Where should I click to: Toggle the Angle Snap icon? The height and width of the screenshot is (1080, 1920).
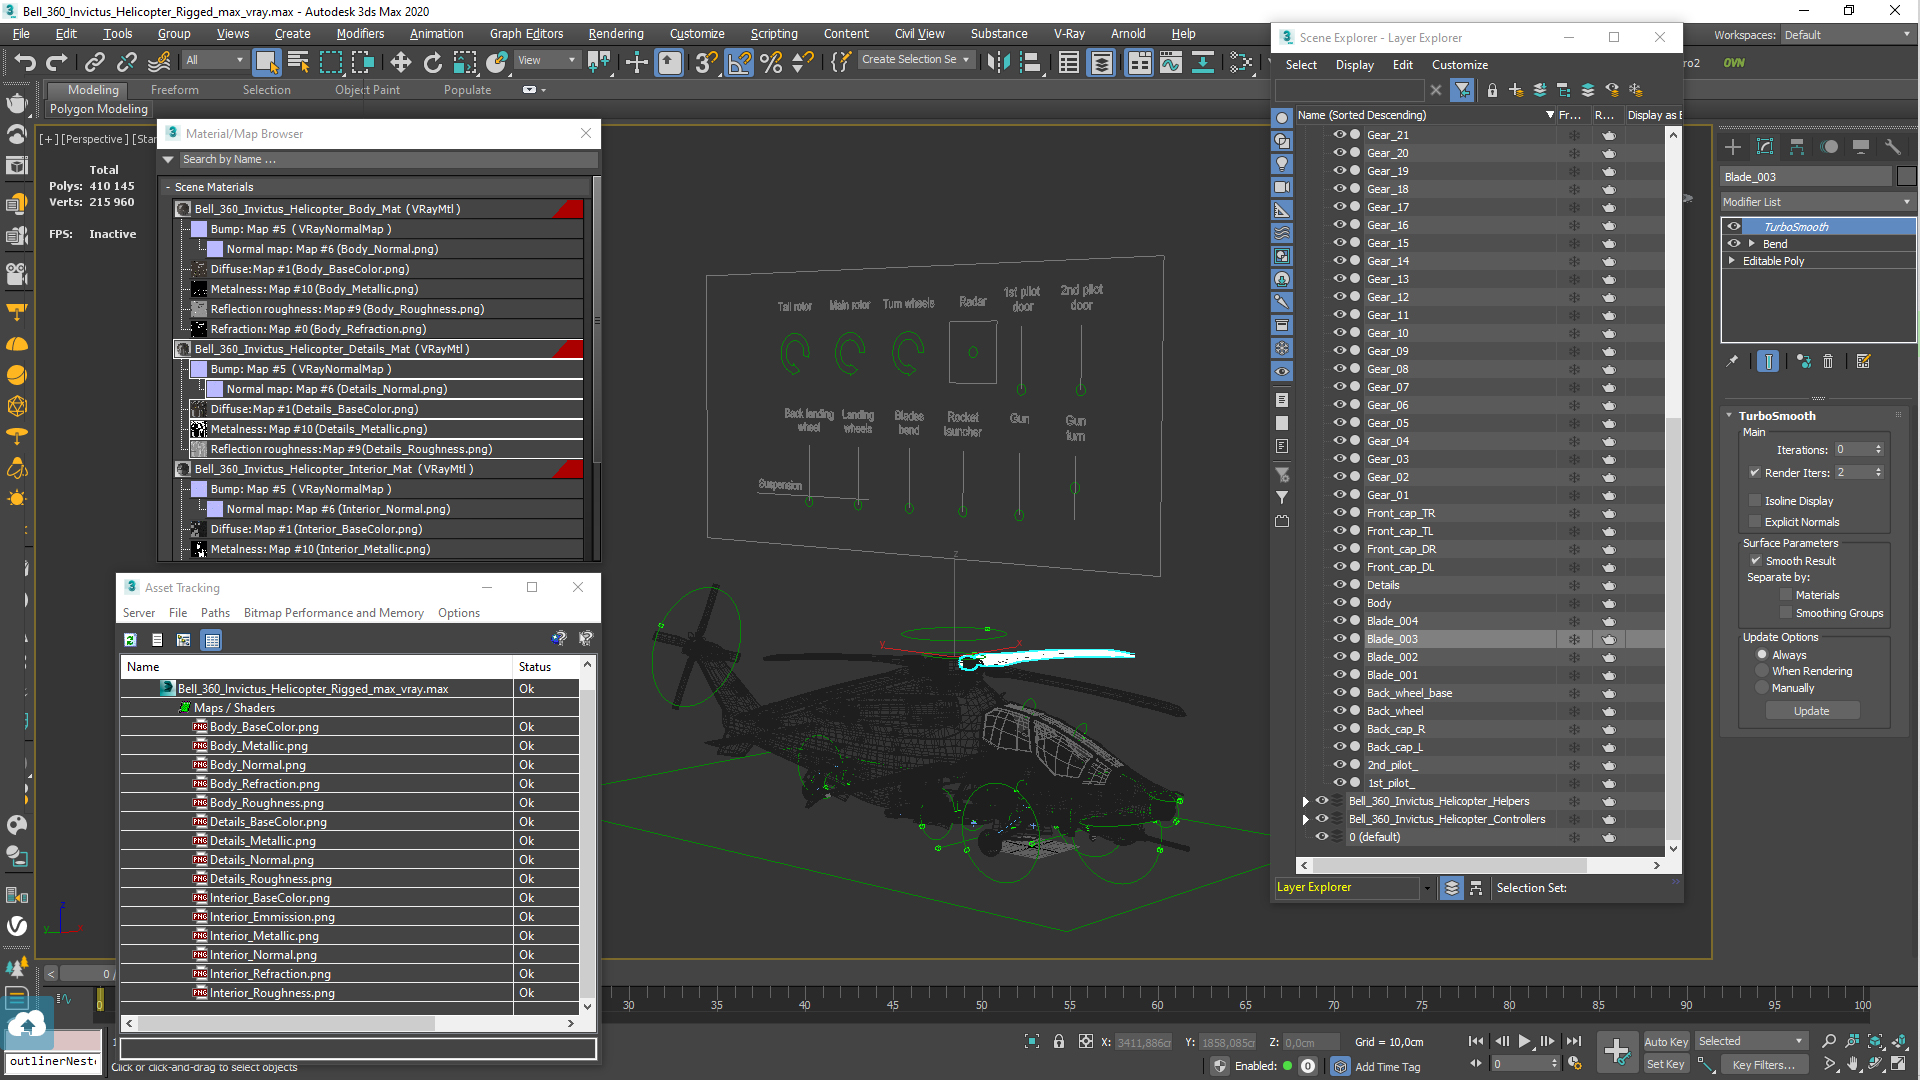point(739,62)
